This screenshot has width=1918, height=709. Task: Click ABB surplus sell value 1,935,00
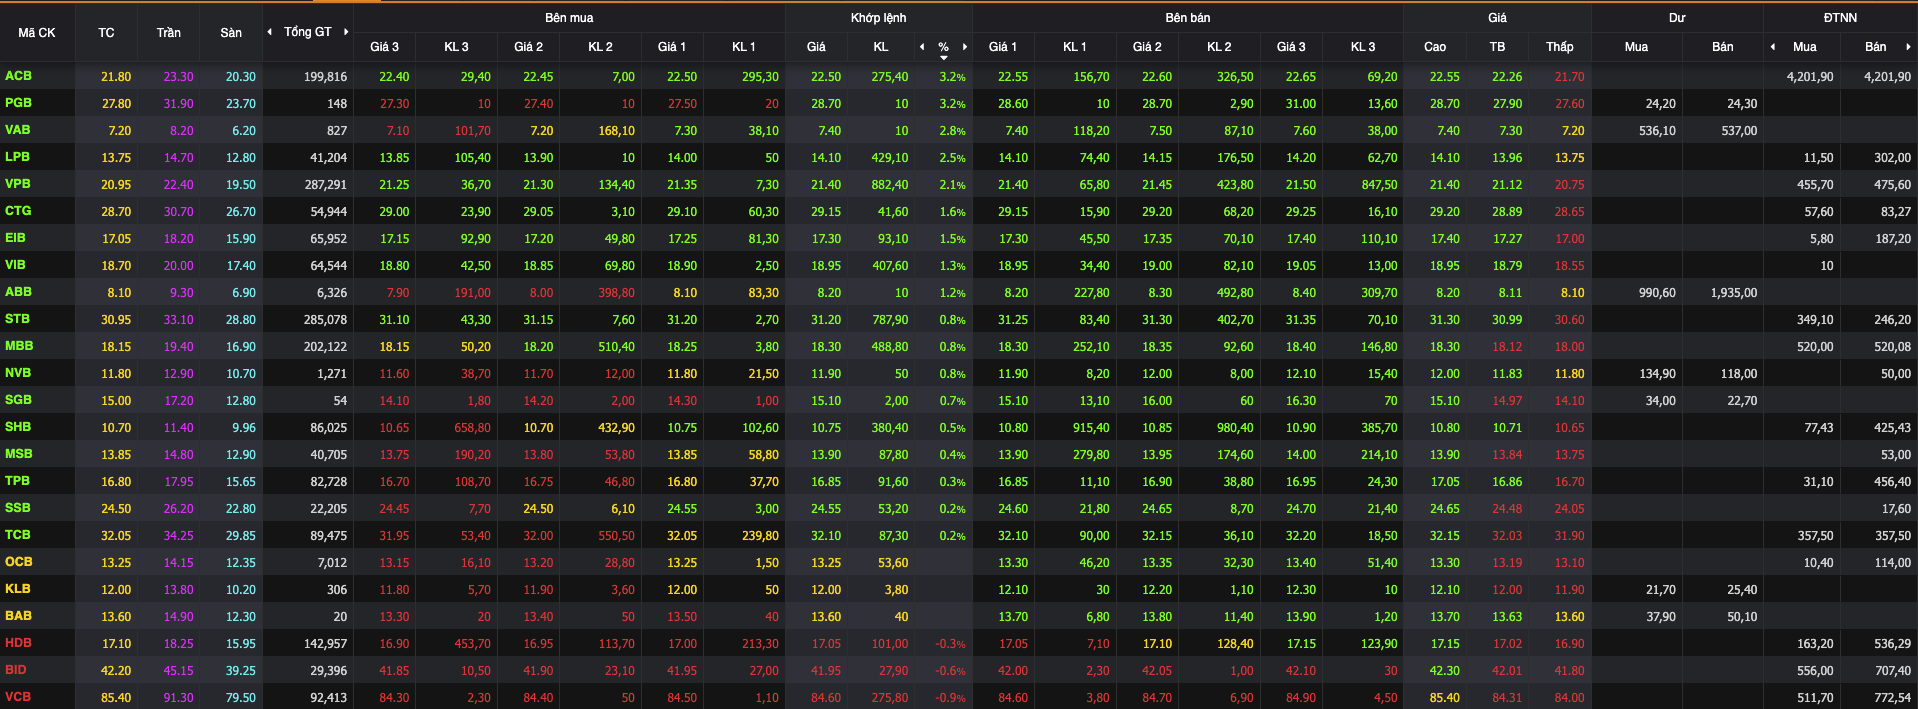[1733, 293]
